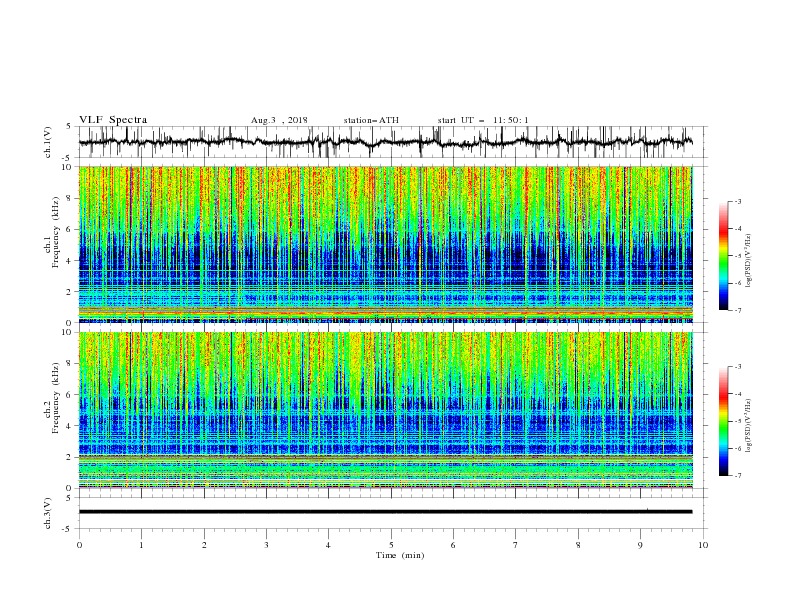Click the "Time (min)" axis title
Image resolution: width=792 pixels, height=612 pixels.
(400, 555)
